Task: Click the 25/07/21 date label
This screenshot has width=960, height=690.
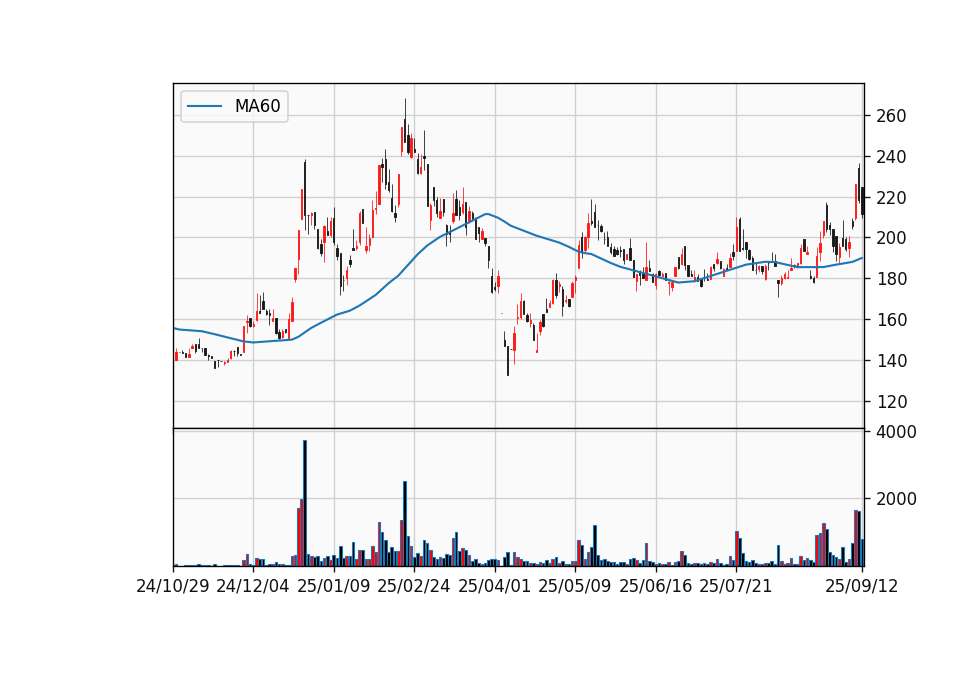Action: tap(736, 586)
